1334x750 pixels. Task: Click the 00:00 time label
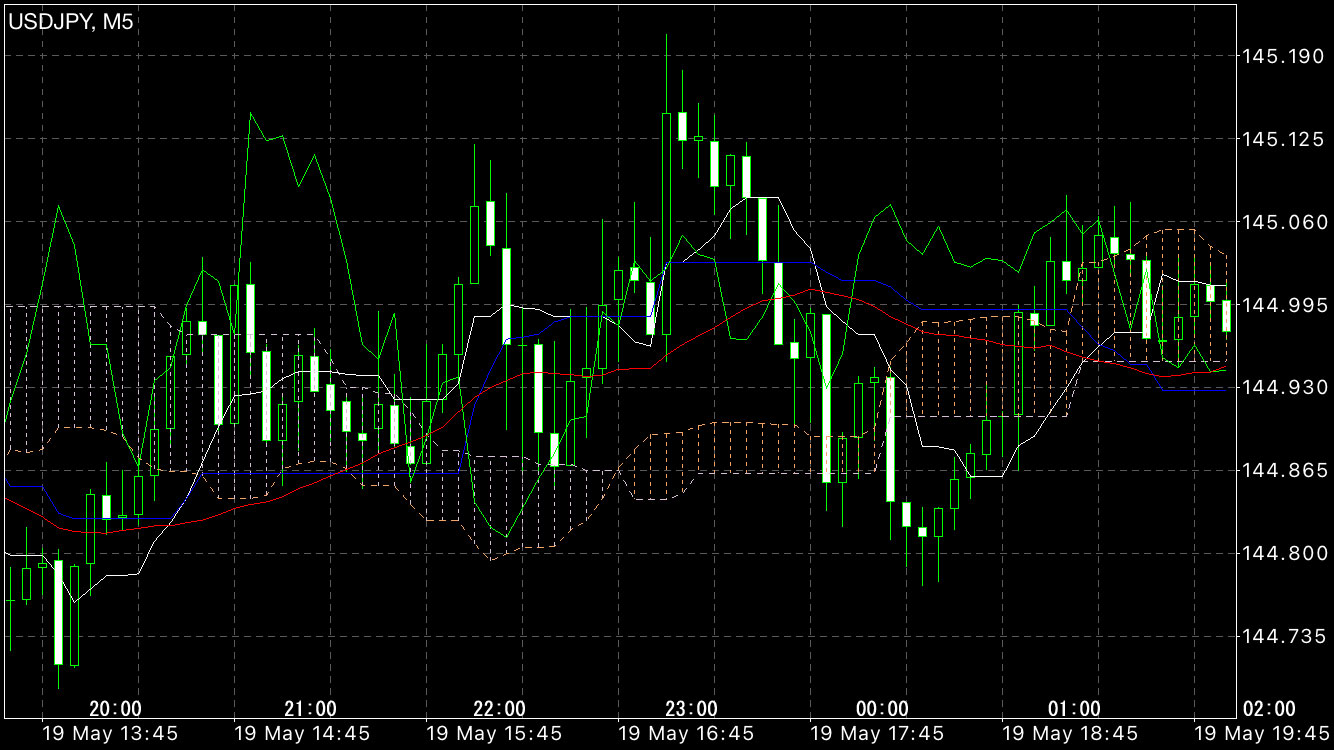pos(883,709)
